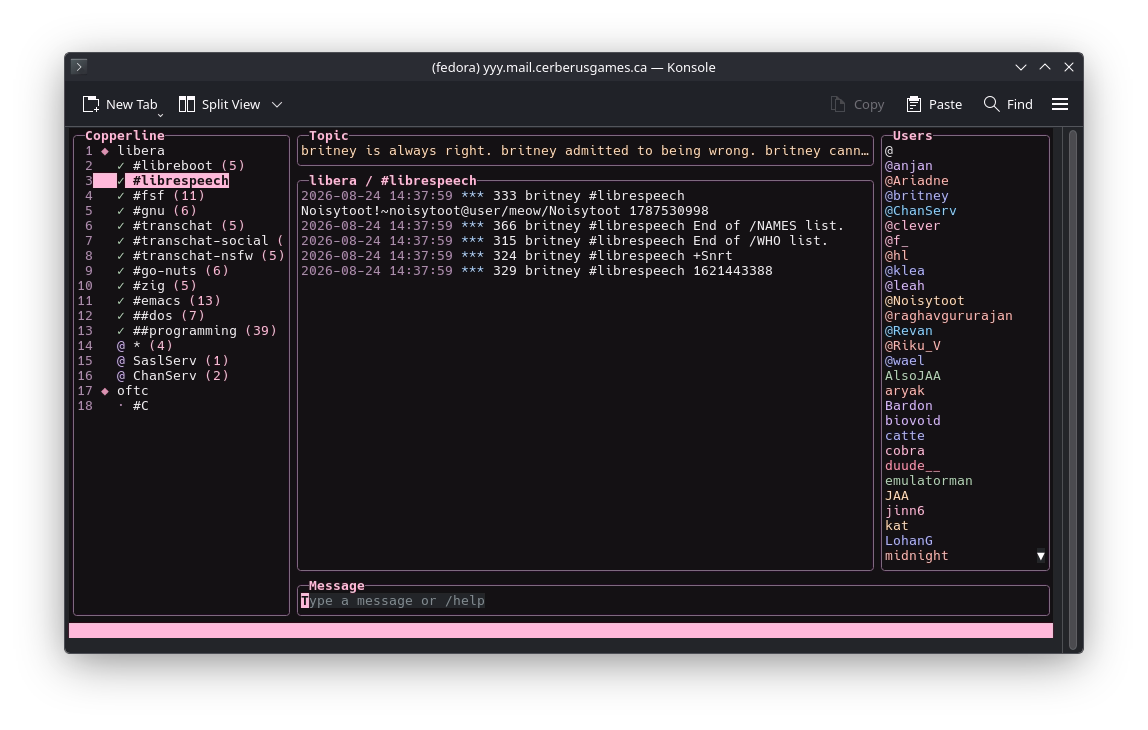The width and height of the screenshot is (1148, 730).
Task: Select user @britney in Users list
Action: 917,195
